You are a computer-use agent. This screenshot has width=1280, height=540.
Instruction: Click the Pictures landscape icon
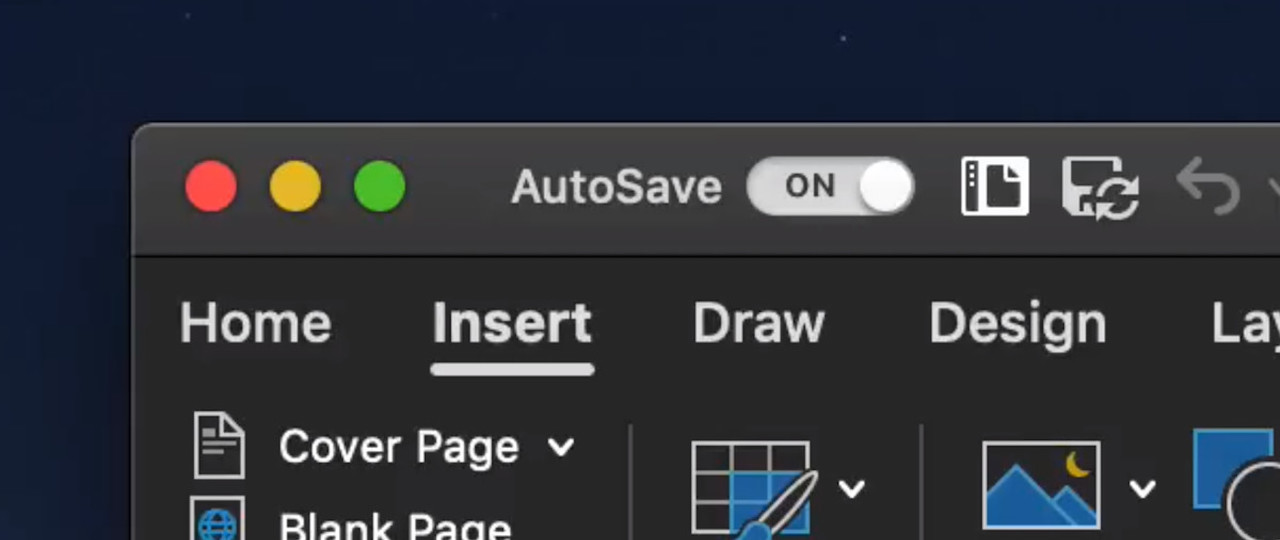tap(1041, 485)
